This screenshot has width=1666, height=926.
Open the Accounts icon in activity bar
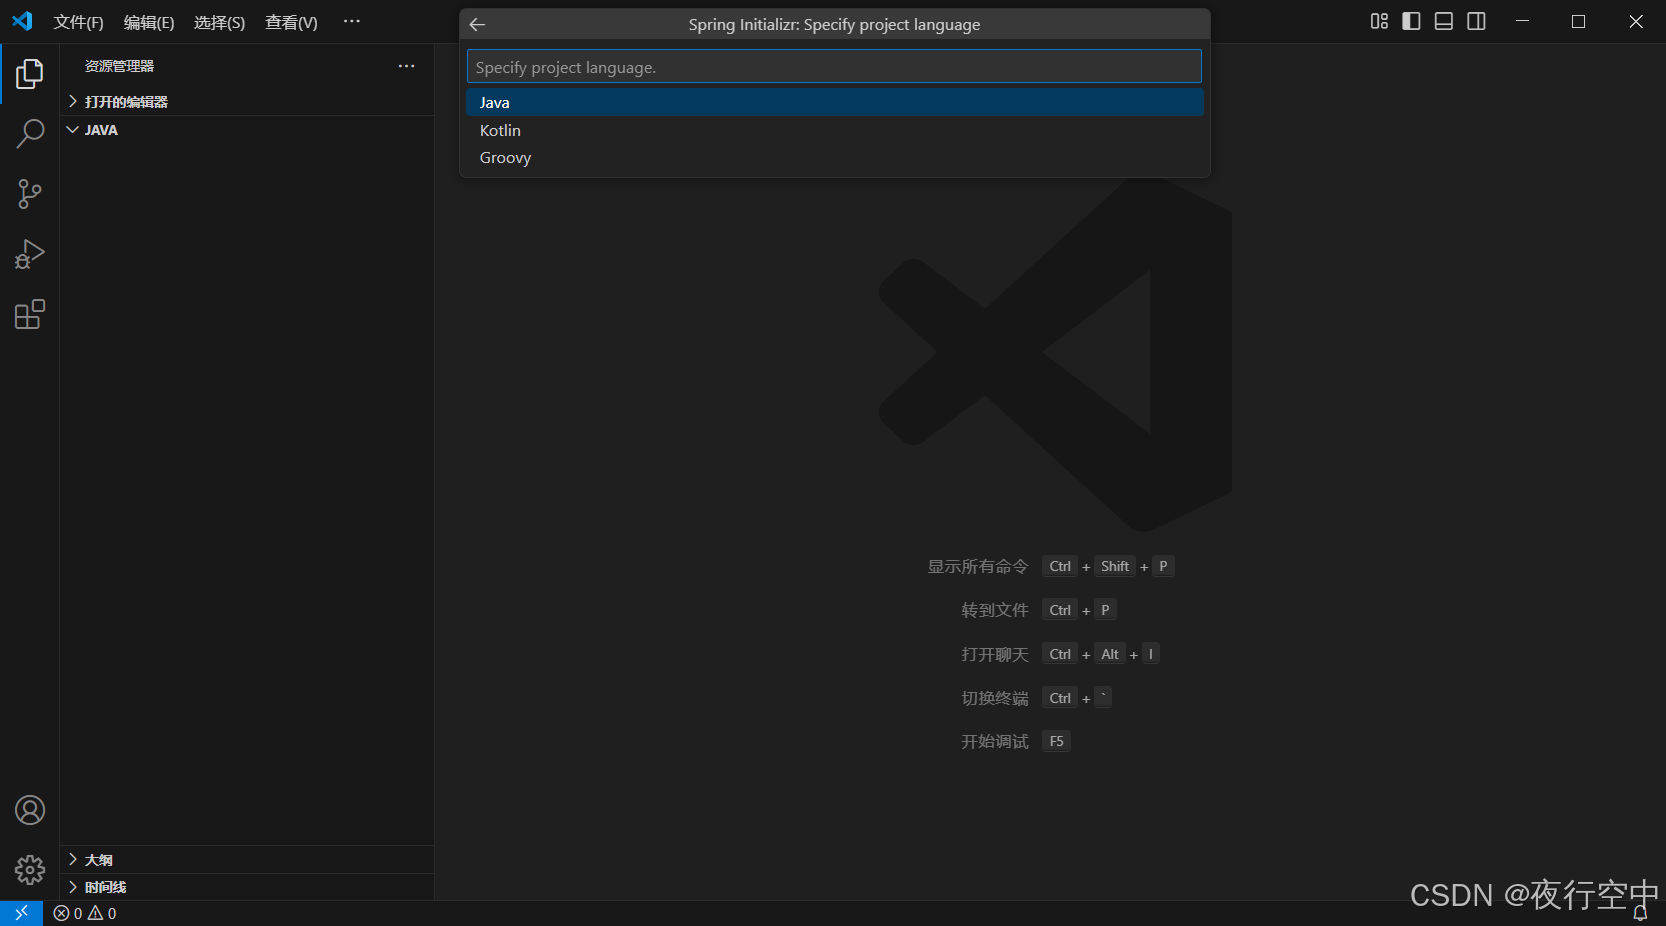pyautogui.click(x=30, y=810)
